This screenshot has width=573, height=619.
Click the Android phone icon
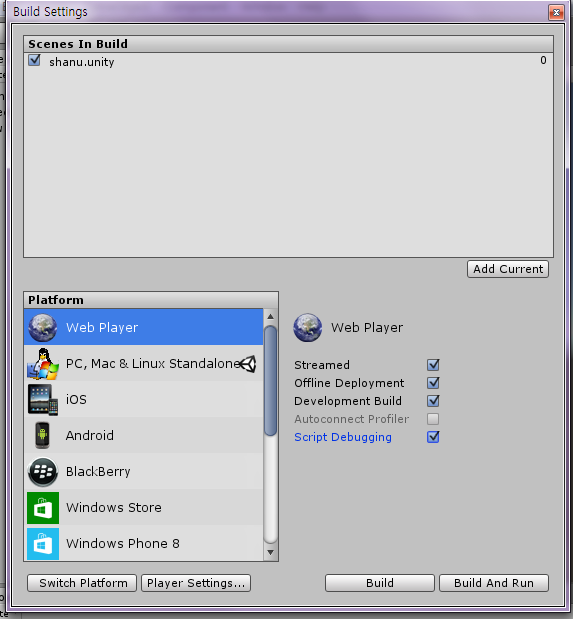point(42,435)
